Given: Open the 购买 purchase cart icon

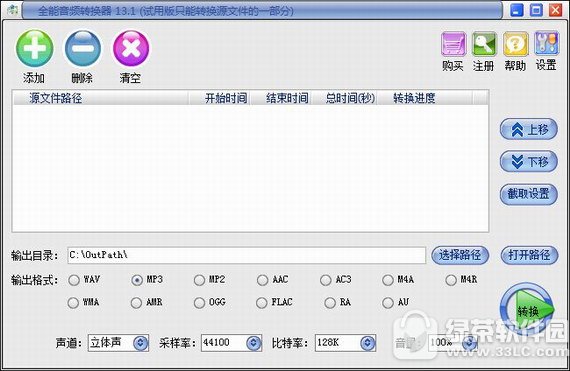Looking at the screenshot, I should pyautogui.click(x=453, y=44).
